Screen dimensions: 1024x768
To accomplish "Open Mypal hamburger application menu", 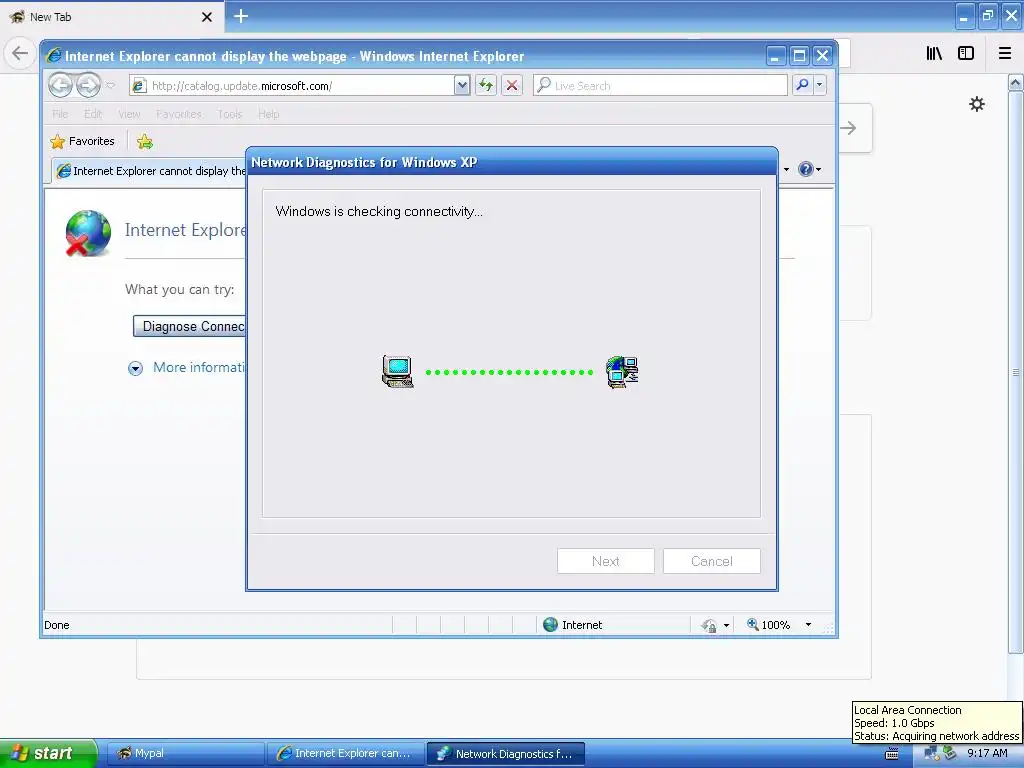I will click(1005, 53).
